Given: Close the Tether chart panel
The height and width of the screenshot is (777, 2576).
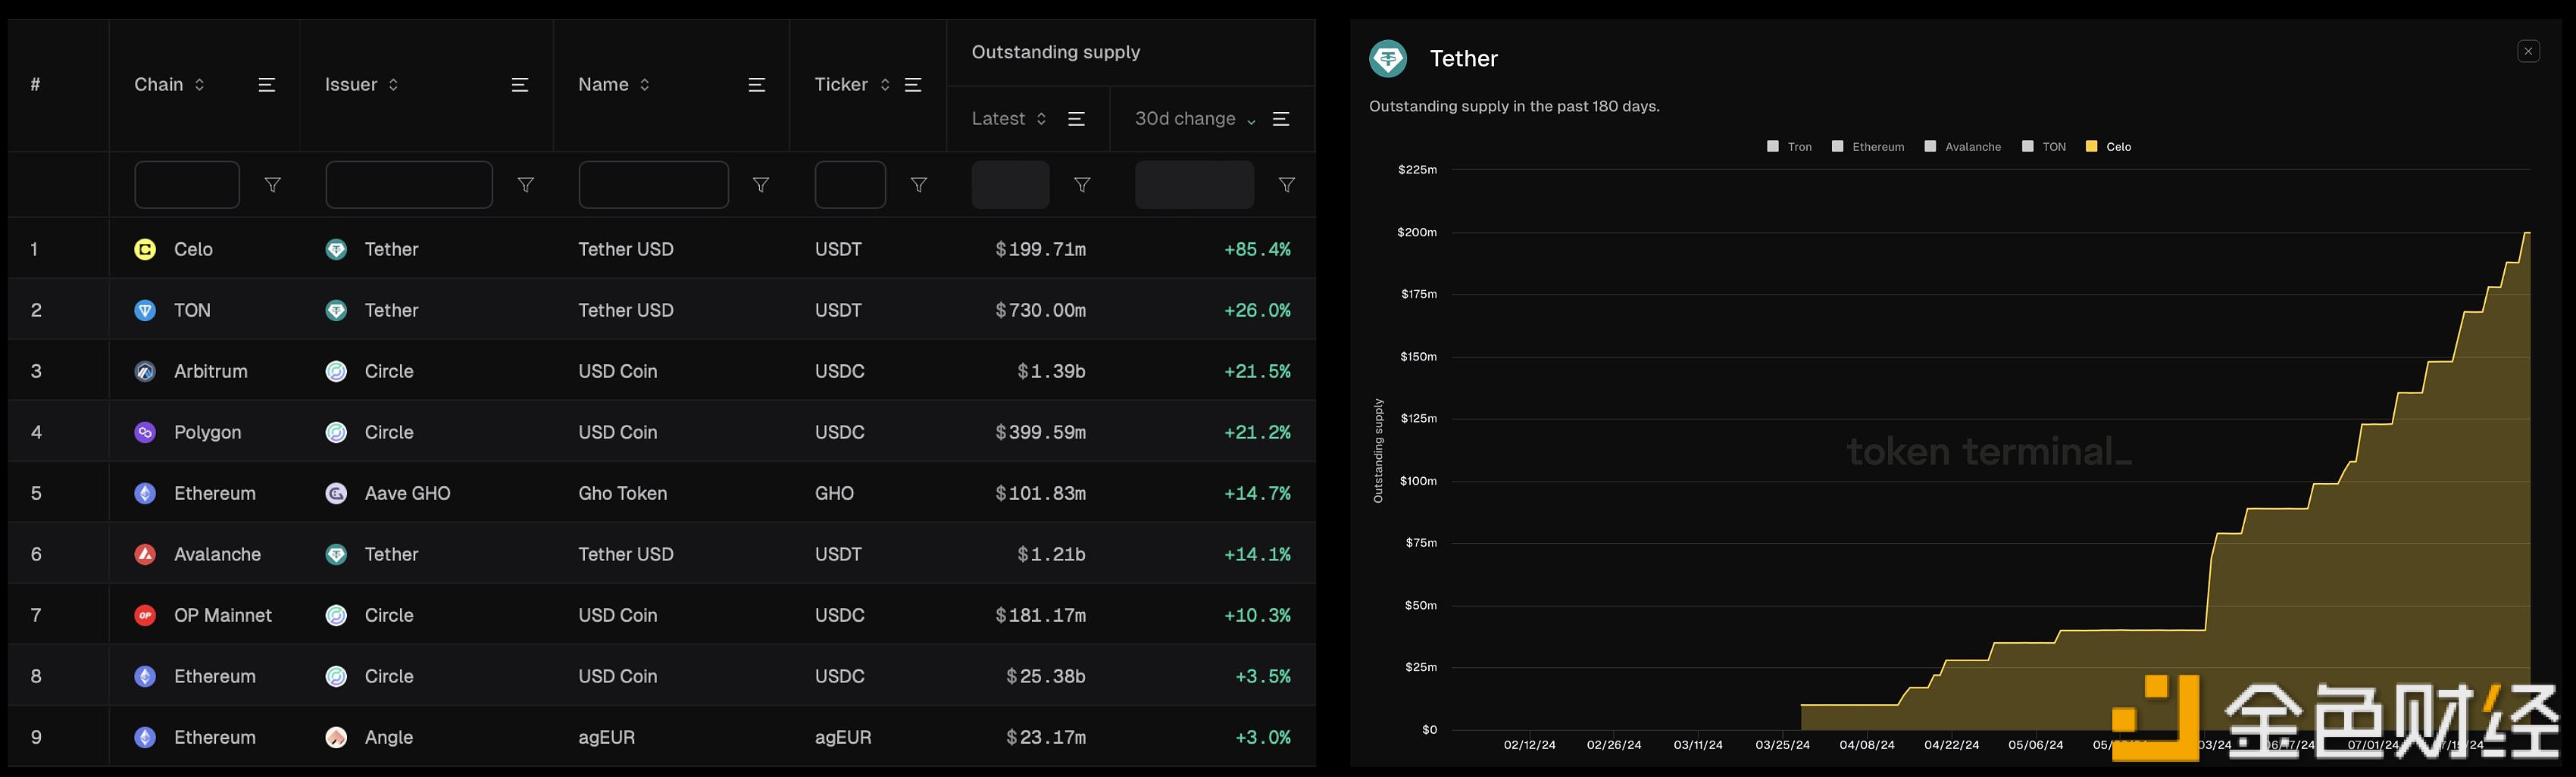Looking at the screenshot, I should (2528, 51).
